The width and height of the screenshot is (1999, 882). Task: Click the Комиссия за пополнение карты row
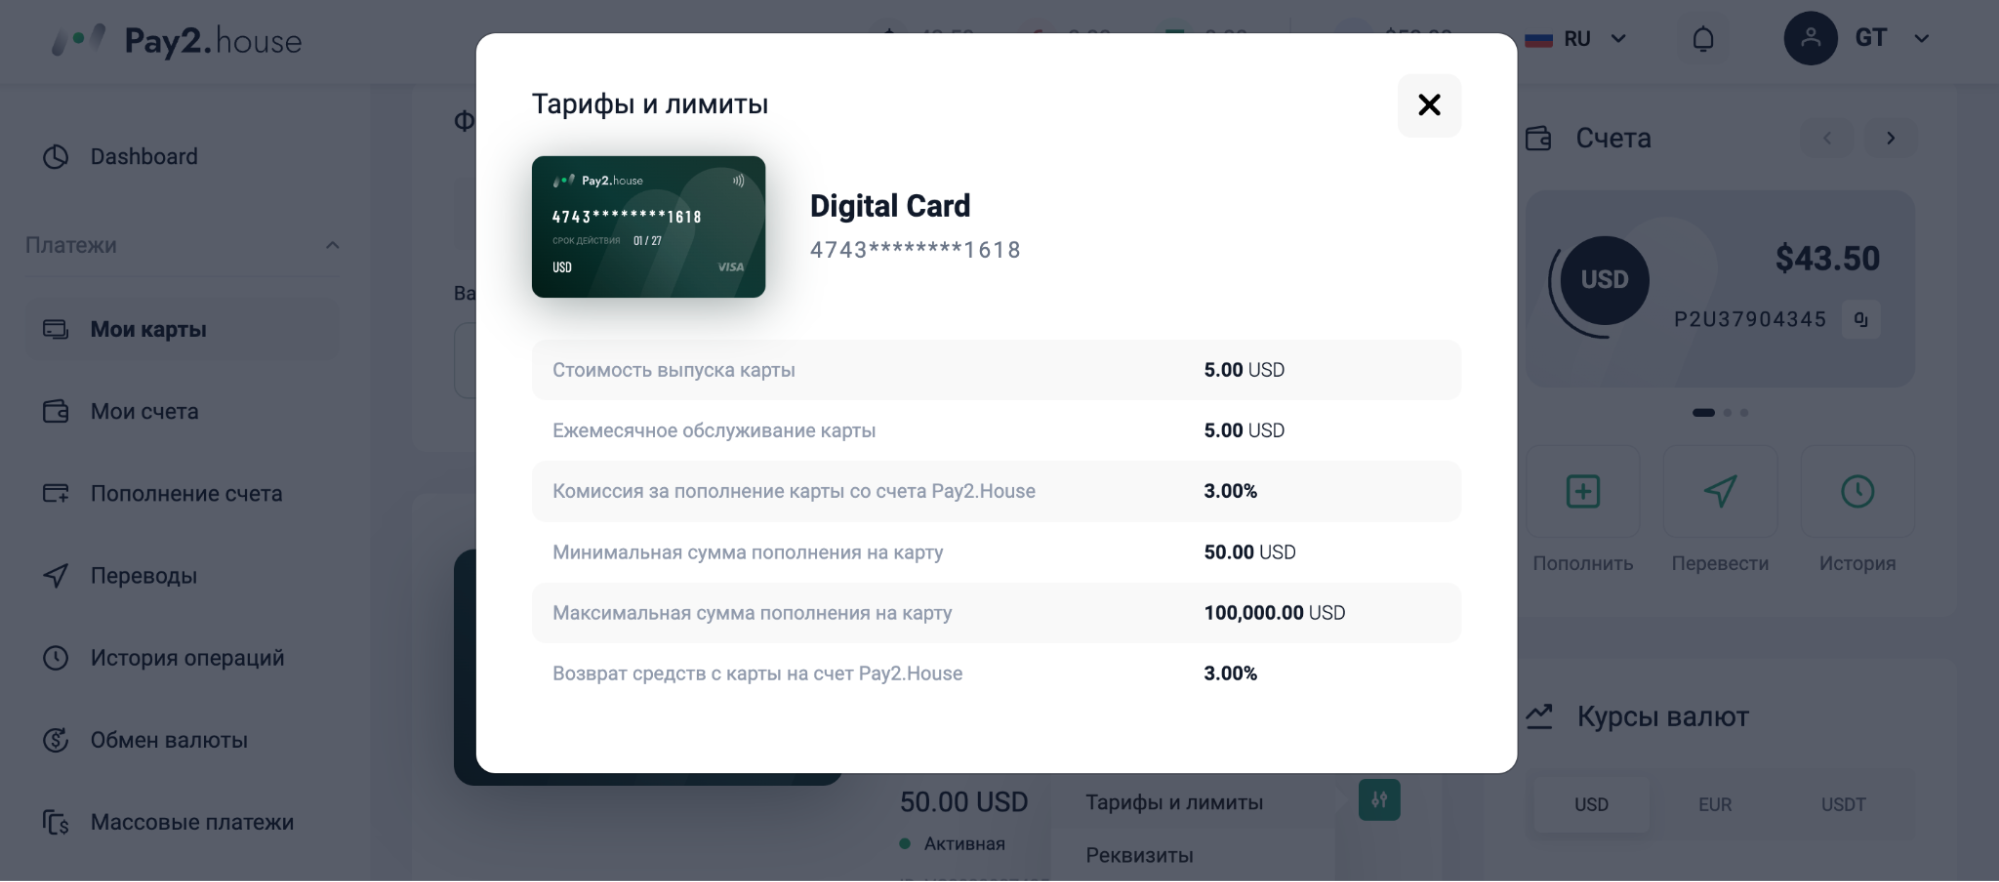996,491
